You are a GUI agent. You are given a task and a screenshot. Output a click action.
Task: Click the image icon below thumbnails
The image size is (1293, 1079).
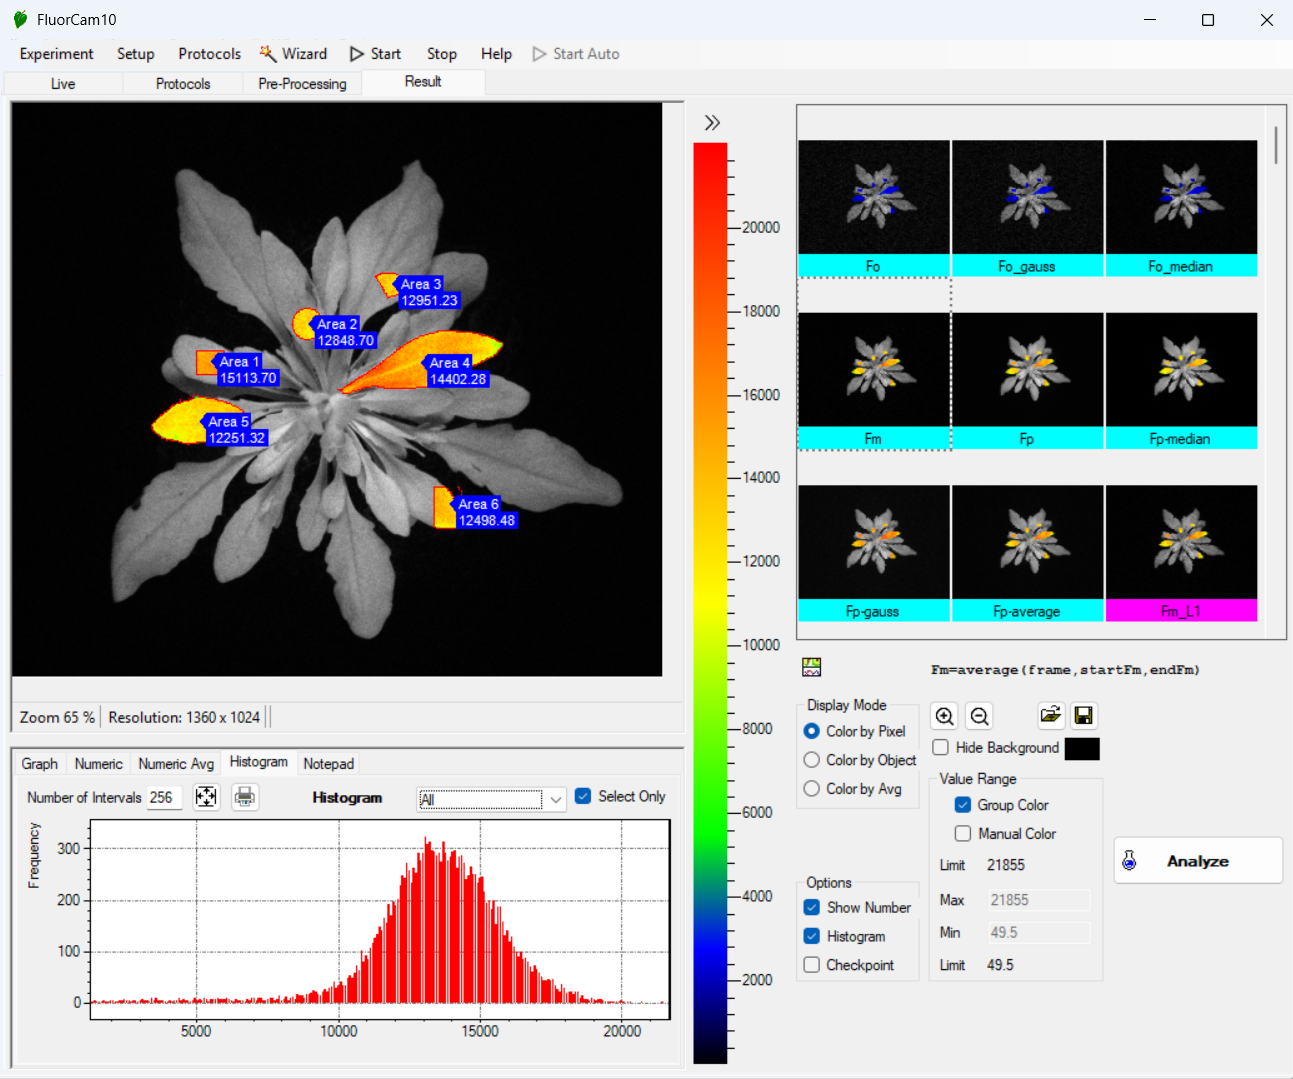point(812,667)
